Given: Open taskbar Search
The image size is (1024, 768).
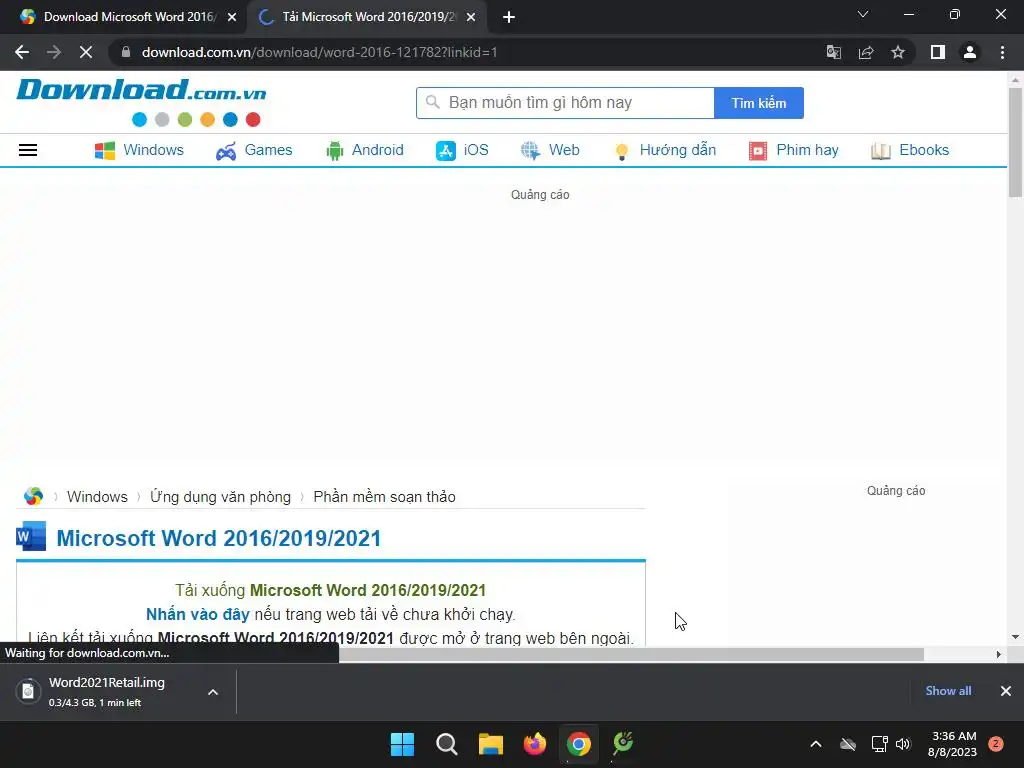Looking at the screenshot, I should point(447,744).
